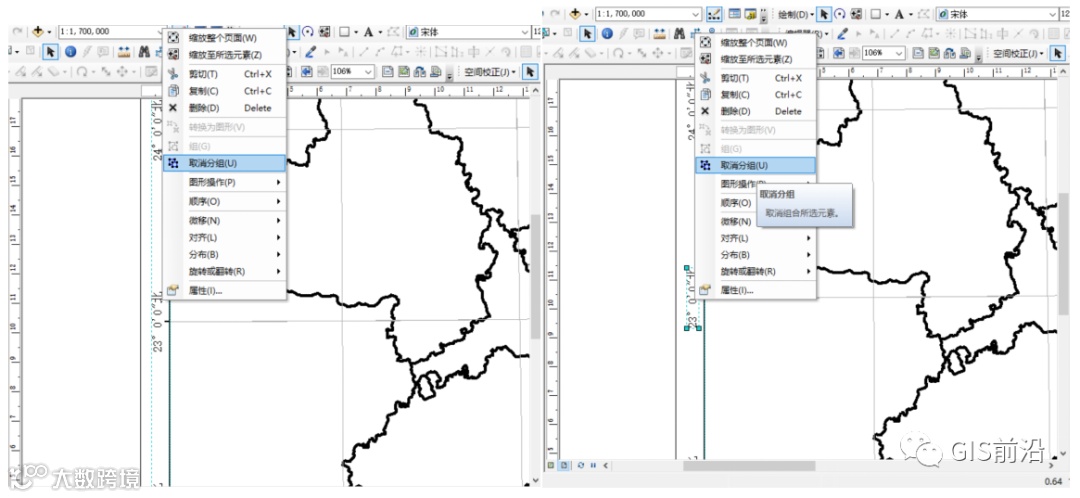
Task: Click Identify tool in left window
Action: [70, 52]
